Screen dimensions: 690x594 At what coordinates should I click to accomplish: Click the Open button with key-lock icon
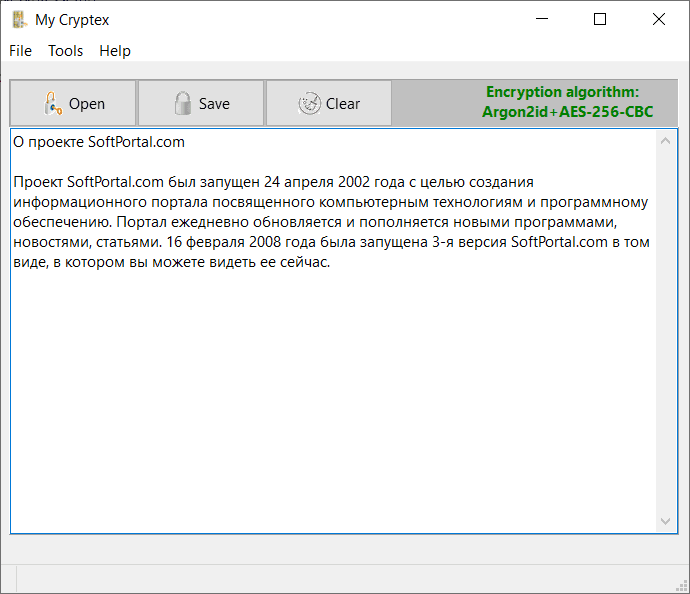(73, 103)
